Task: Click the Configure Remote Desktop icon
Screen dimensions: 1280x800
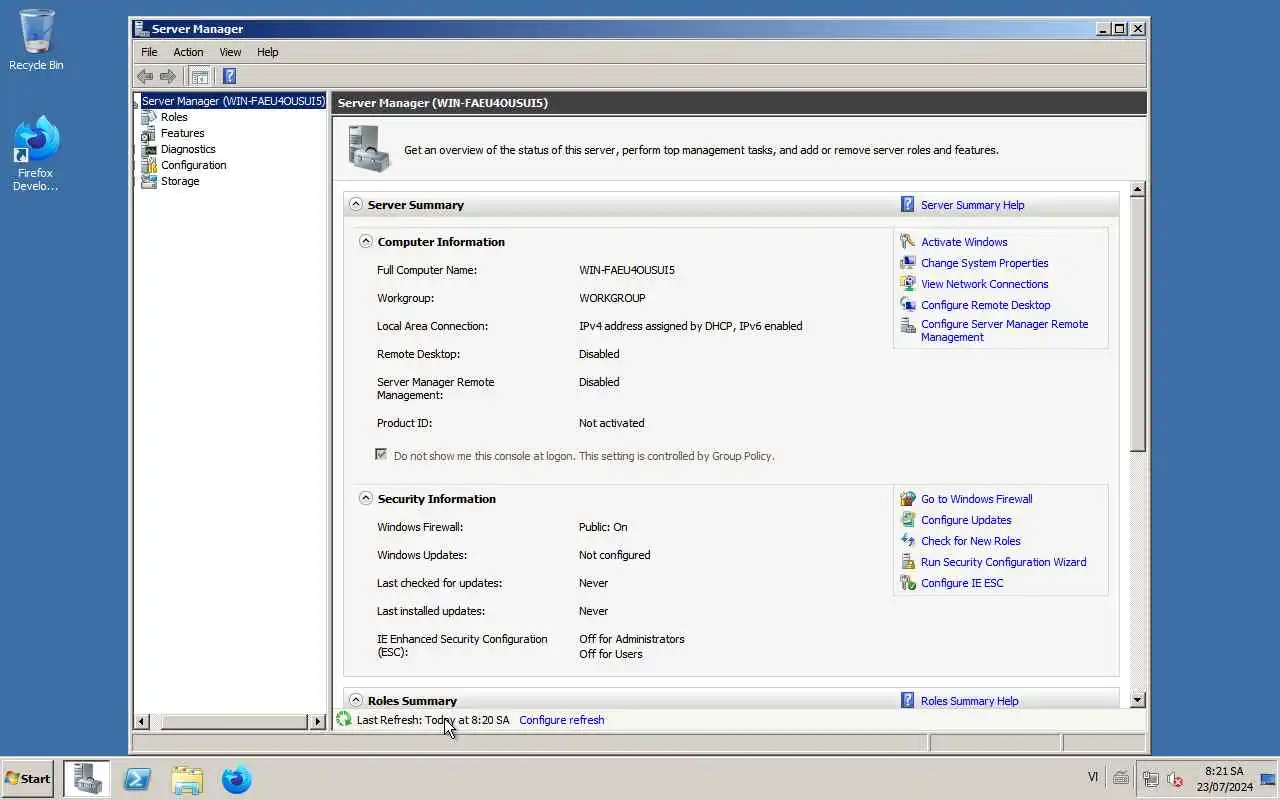Action: (907, 305)
